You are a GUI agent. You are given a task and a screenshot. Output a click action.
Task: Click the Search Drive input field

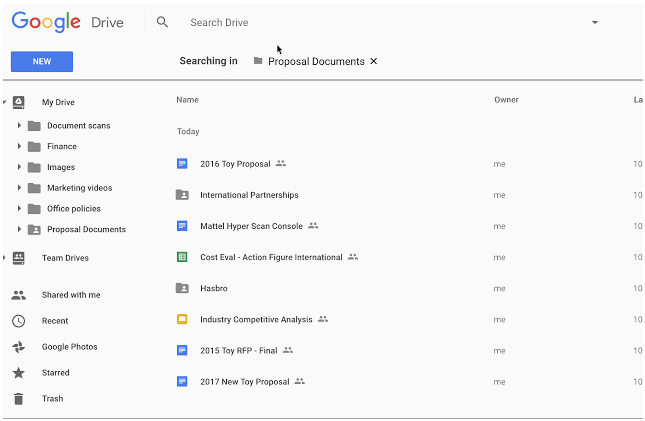coord(380,22)
